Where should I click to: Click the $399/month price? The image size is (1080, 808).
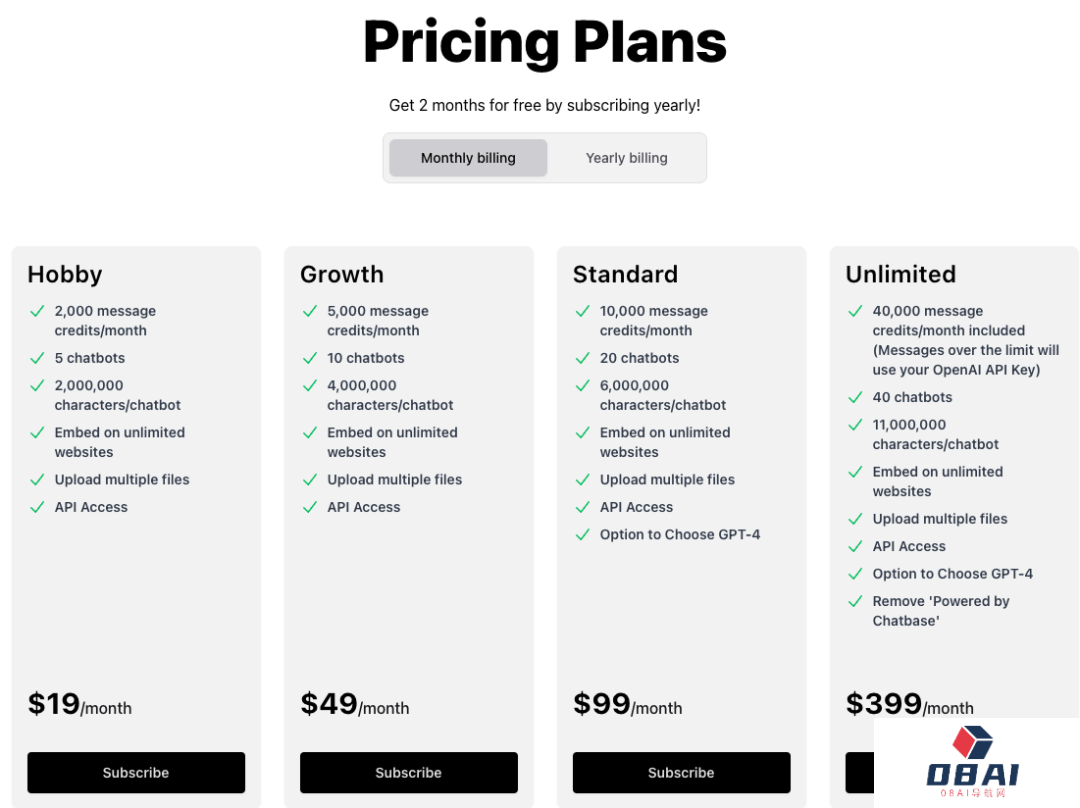coord(909,704)
